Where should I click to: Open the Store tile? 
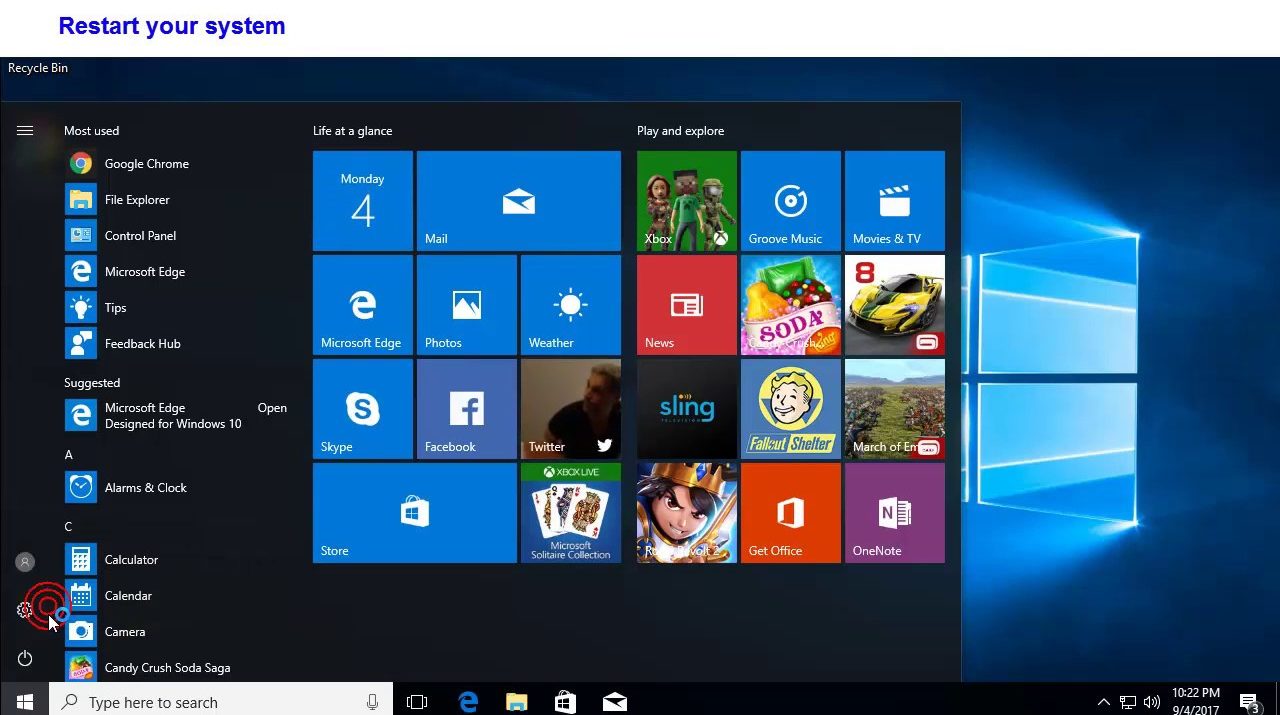(414, 513)
